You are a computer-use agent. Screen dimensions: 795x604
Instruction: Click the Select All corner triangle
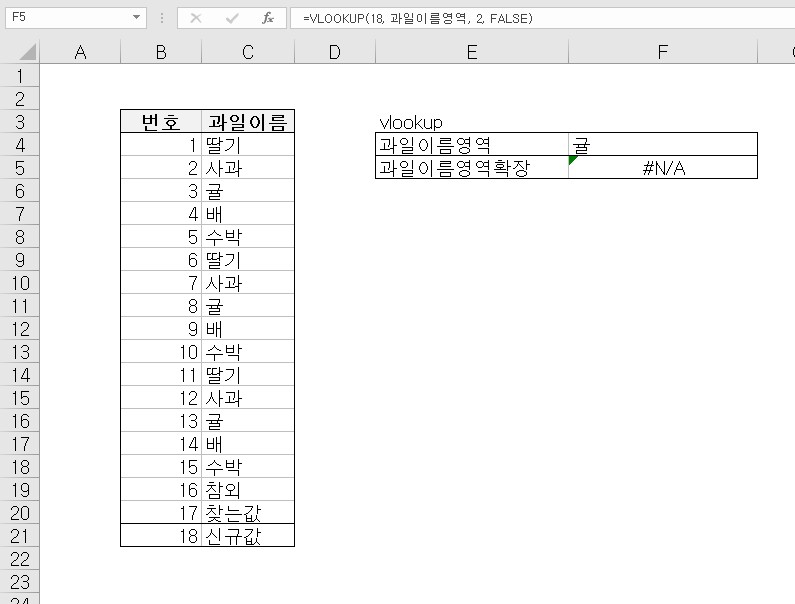click(x=27, y=52)
